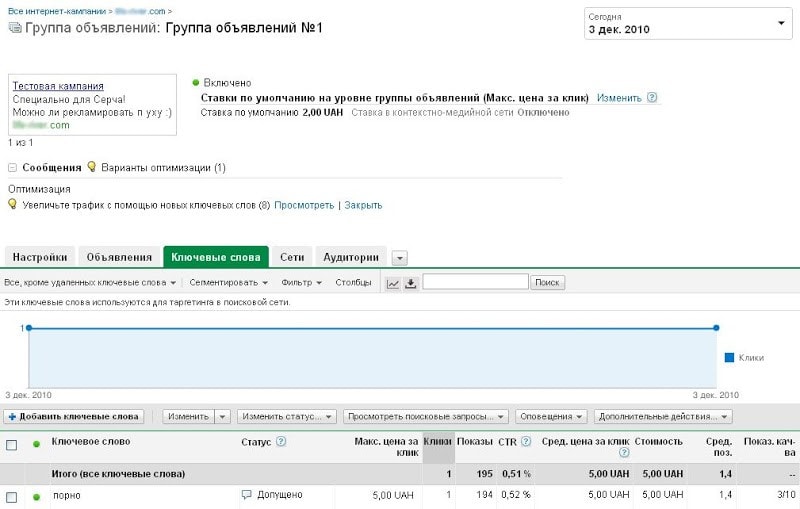Click help icon next to Изменить link

coord(652,98)
